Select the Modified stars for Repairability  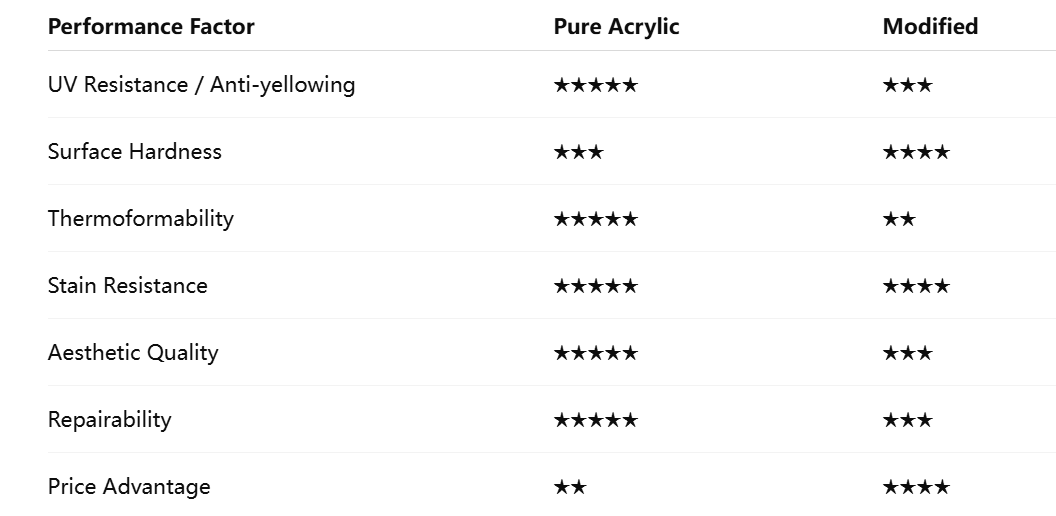coord(907,420)
